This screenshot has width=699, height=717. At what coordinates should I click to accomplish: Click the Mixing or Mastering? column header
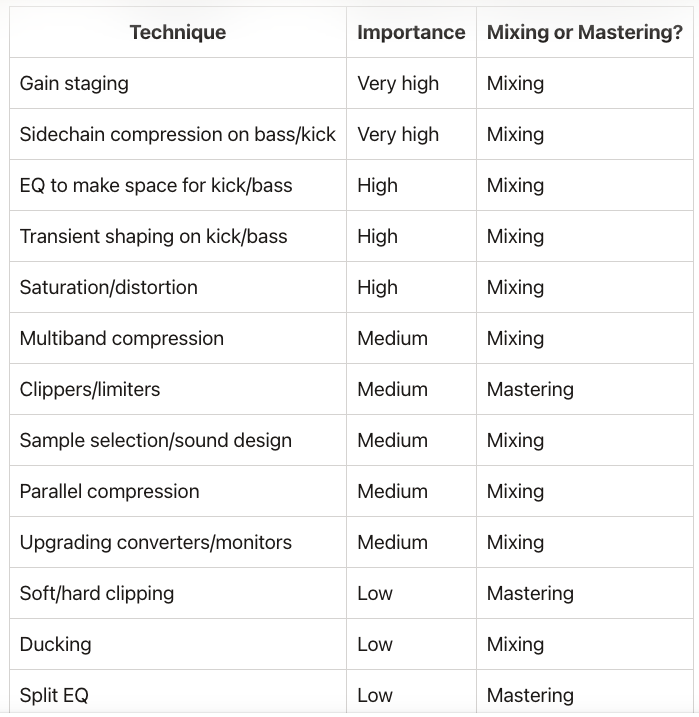tap(585, 32)
